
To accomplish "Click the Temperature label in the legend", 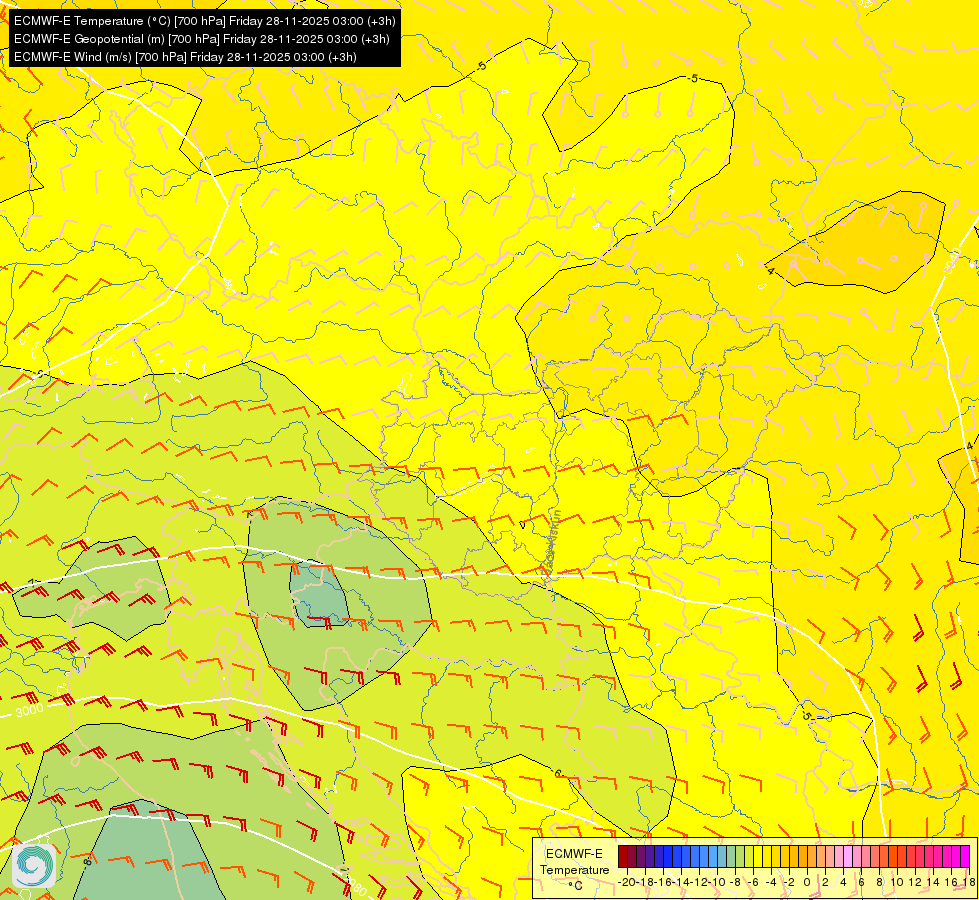I will [574, 870].
